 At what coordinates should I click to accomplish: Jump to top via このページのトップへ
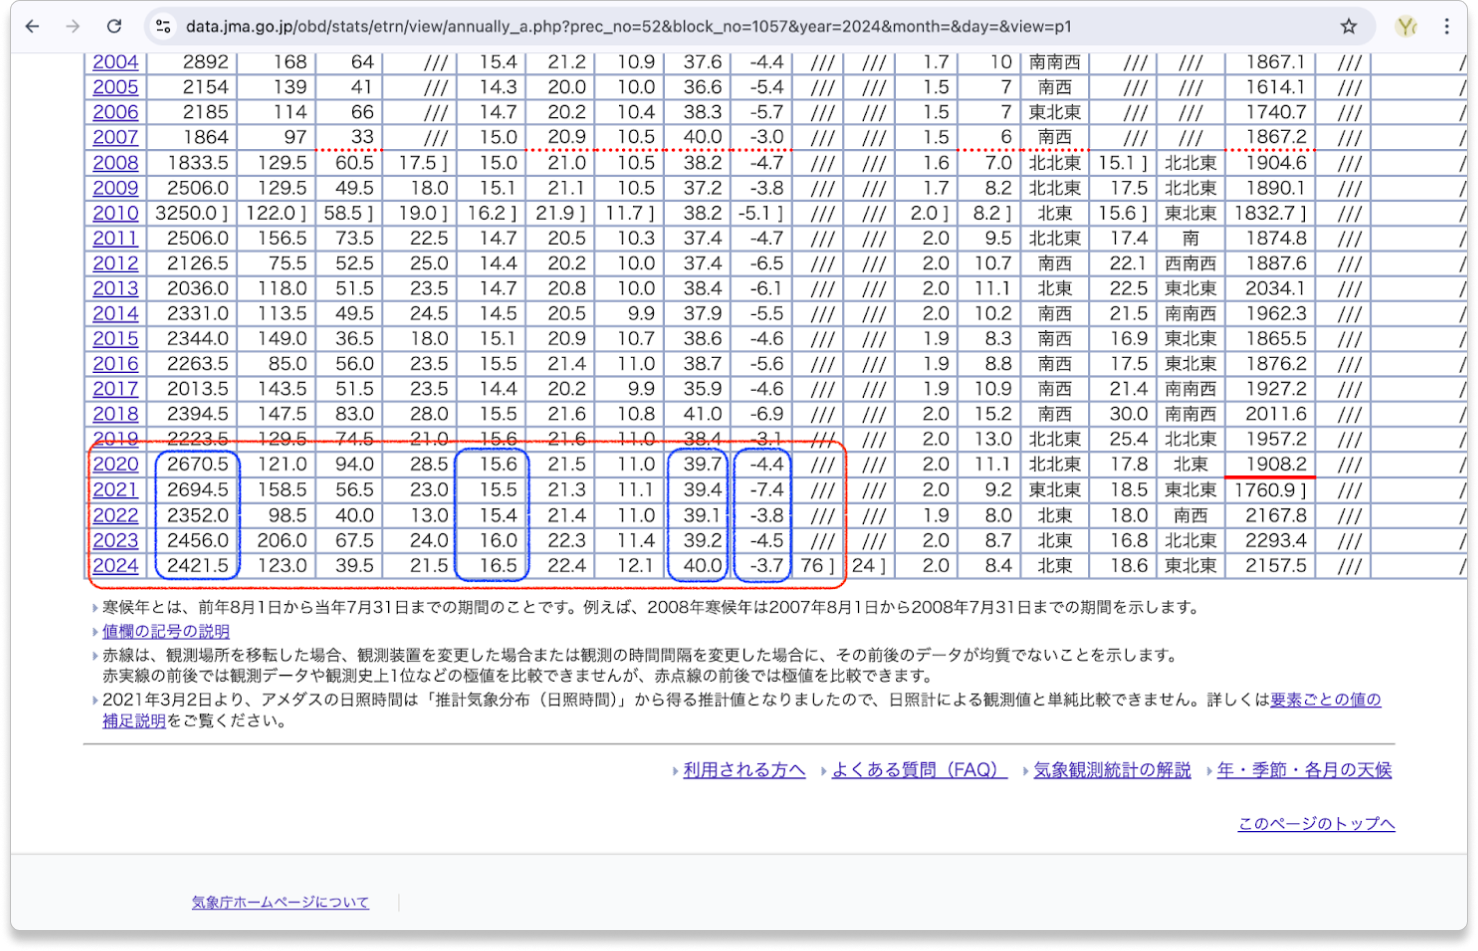(x=1315, y=824)
